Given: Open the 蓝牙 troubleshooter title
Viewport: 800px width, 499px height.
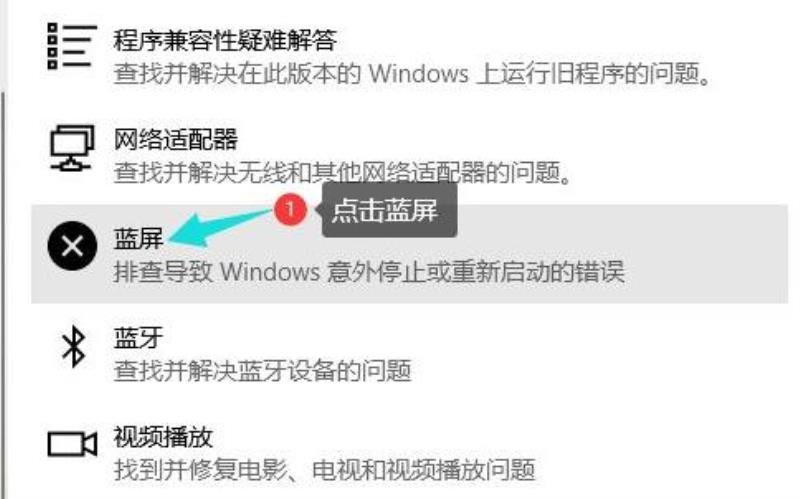Looking at the screenshot, I should (138, 337).
